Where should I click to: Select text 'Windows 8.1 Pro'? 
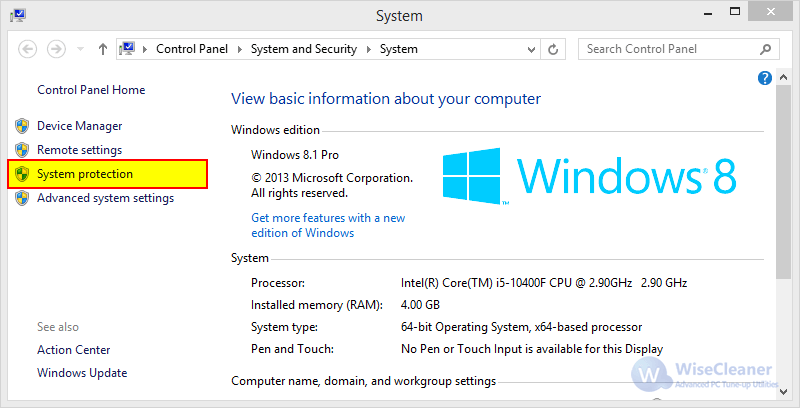(295, 155)
